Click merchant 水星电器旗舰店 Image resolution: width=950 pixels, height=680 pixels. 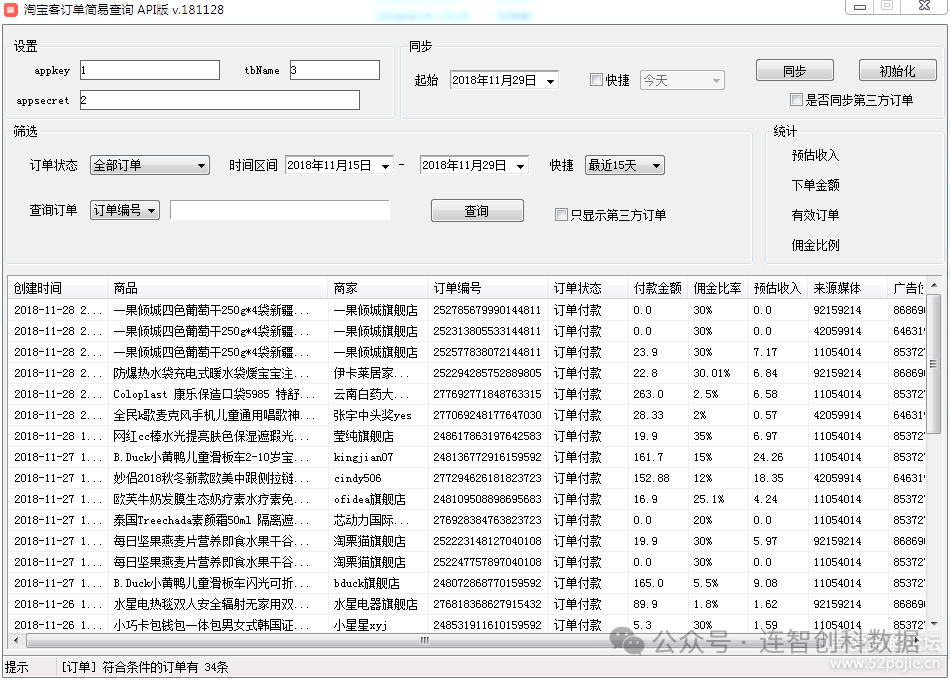[x=375, y=604]
